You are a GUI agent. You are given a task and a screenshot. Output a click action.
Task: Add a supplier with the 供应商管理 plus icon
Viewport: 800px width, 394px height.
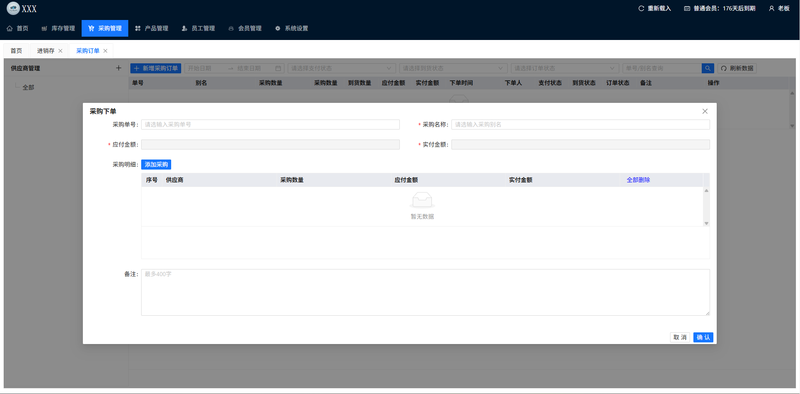click(x=118, y=68)
